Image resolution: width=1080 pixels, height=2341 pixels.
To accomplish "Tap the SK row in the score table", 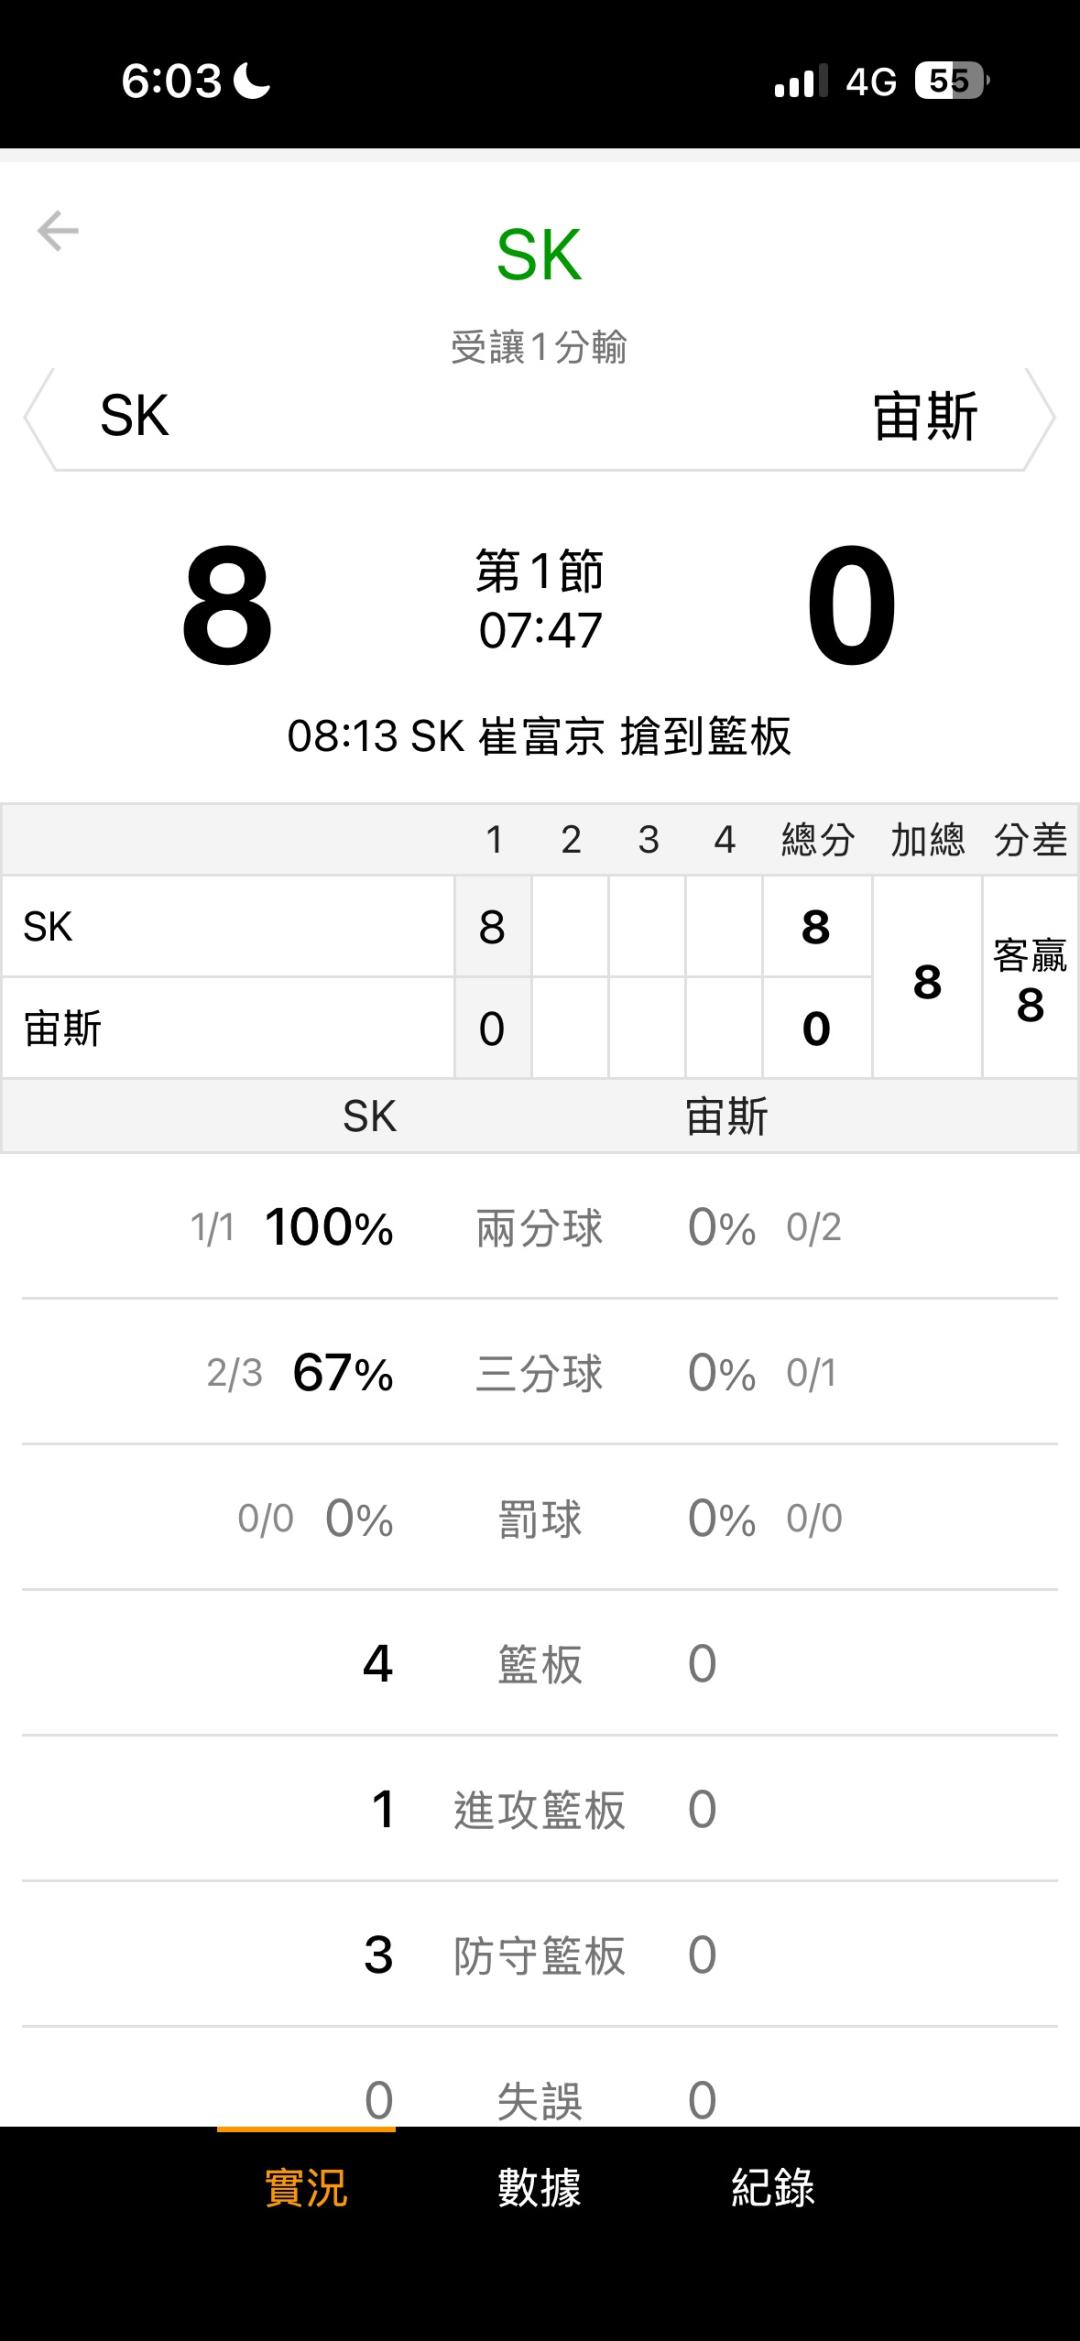I will (x=228, y=927).
